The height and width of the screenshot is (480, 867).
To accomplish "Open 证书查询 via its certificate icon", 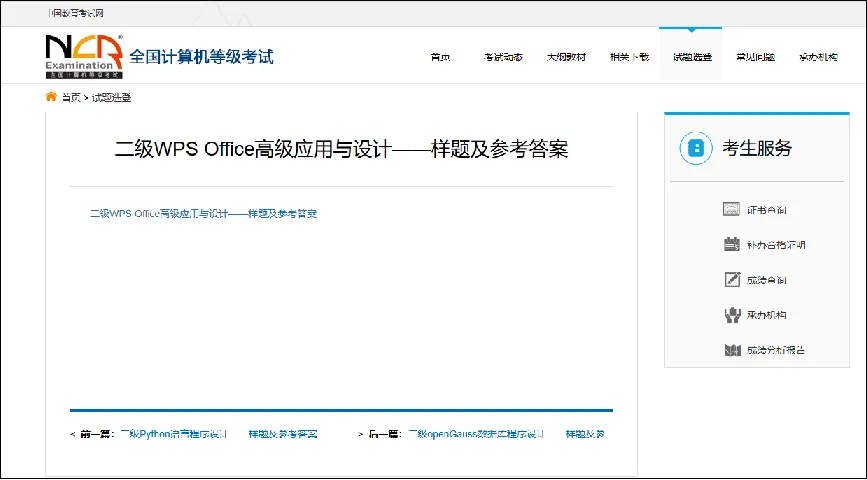I will [732, 210].
